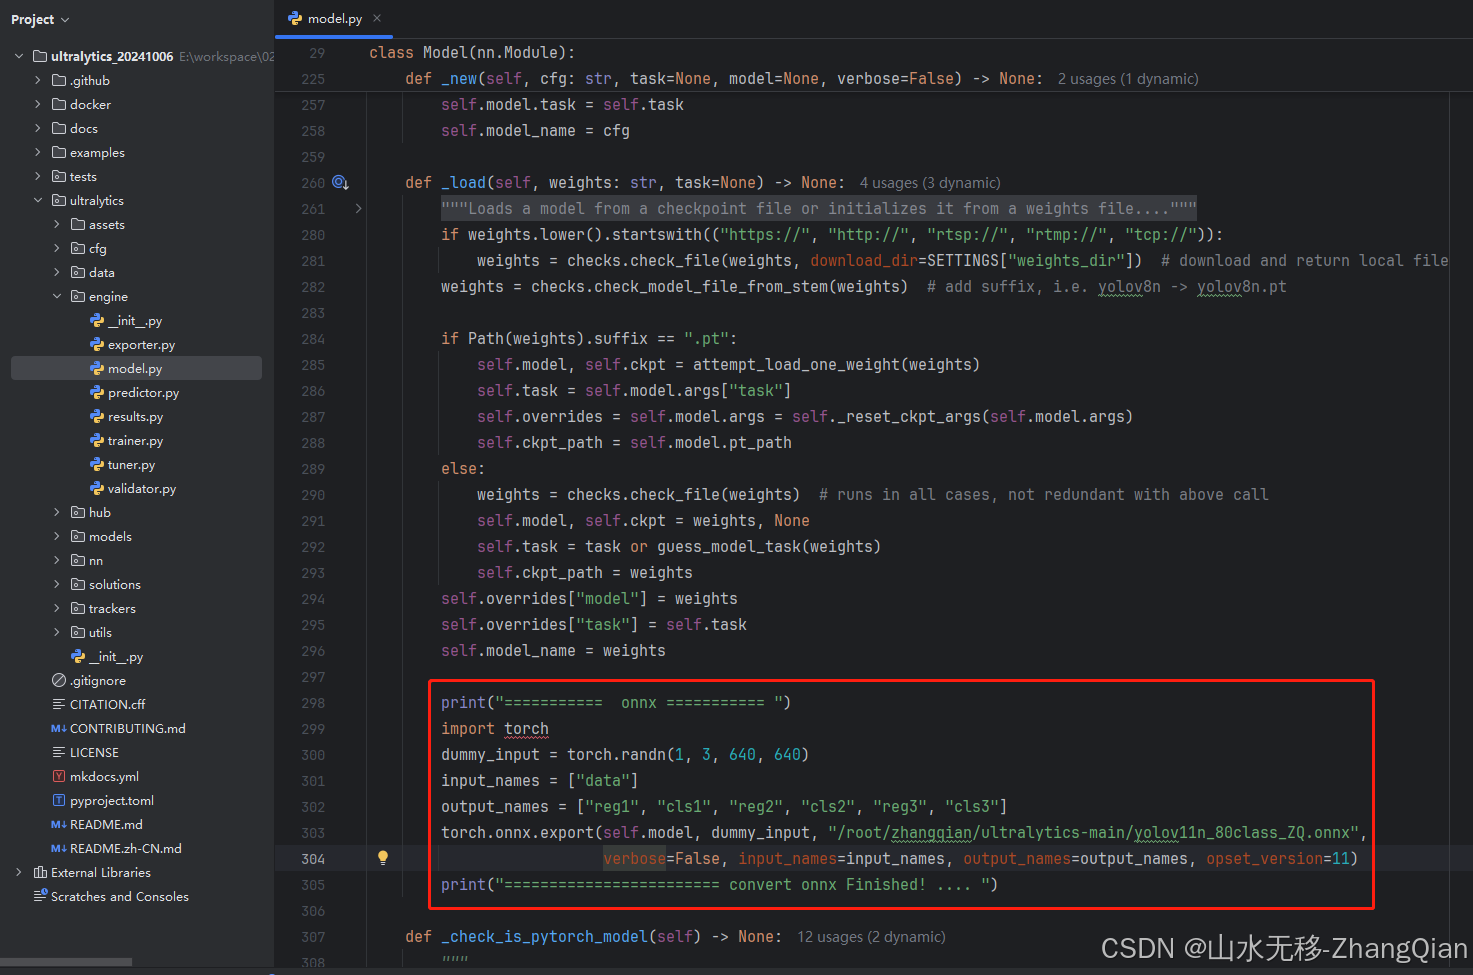The height and width of the screenshot is (975, 1473).
Task: Expand the assets folder chevron
Action: tap(57, 224)
